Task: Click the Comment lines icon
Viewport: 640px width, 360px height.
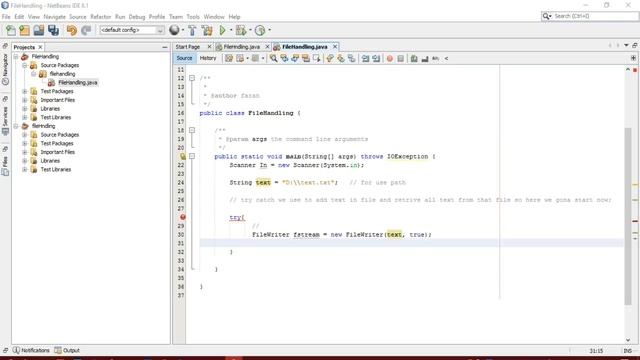Action: [414, 58]
